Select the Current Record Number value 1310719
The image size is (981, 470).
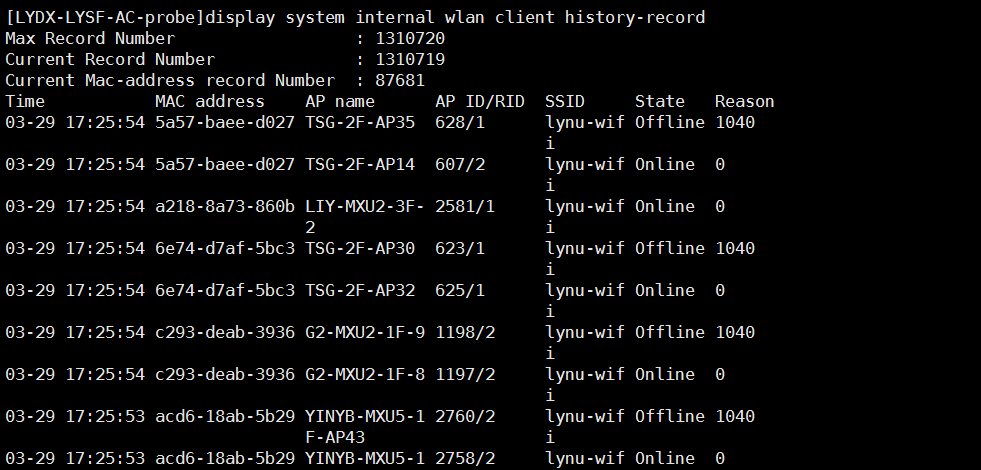[x=410, y=59]
